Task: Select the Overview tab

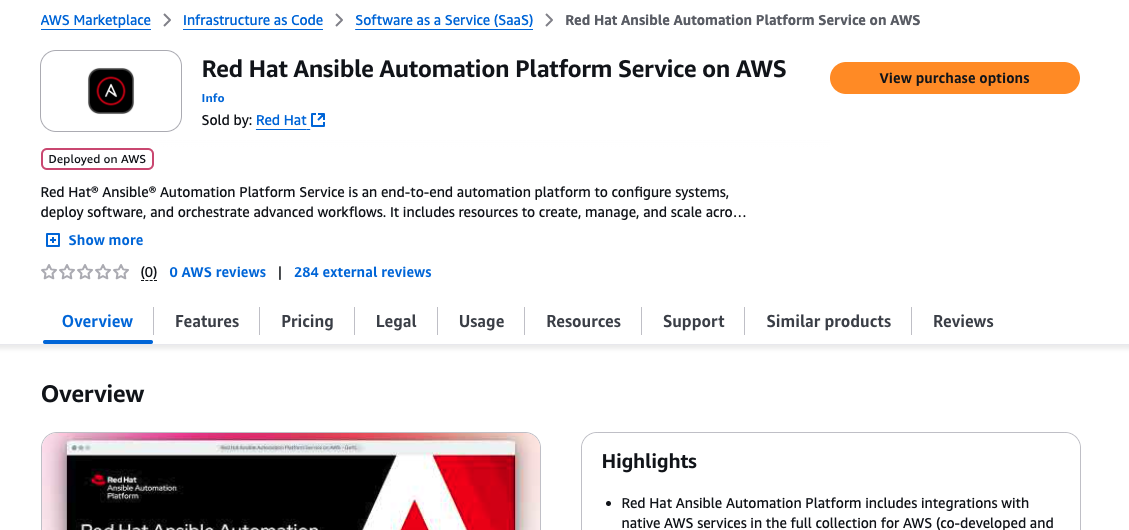Action: pos(98,321)
